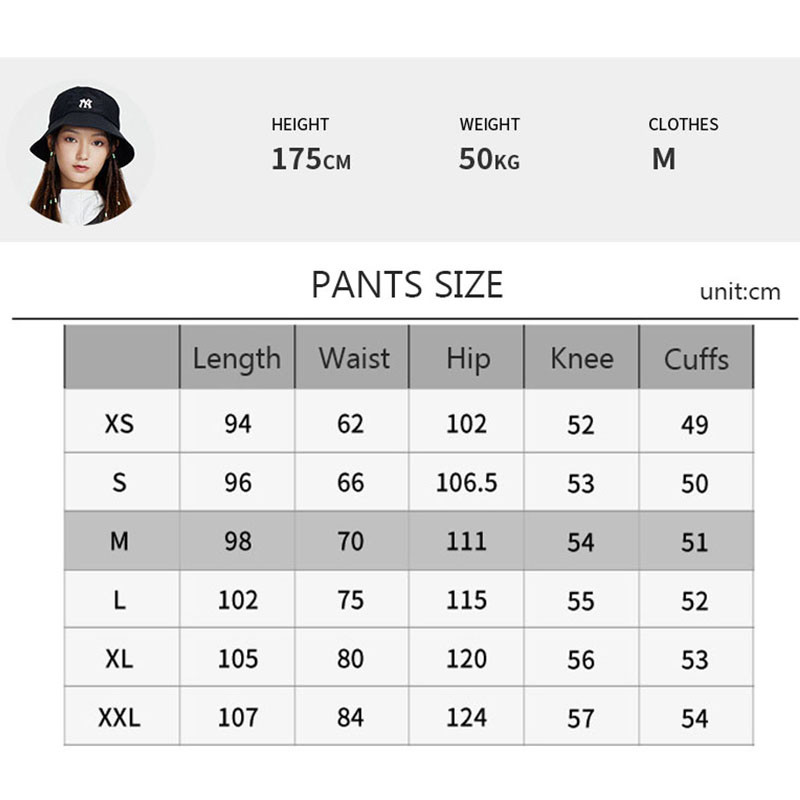
Task: Select the S size row label
Action: tap(119, 483)
